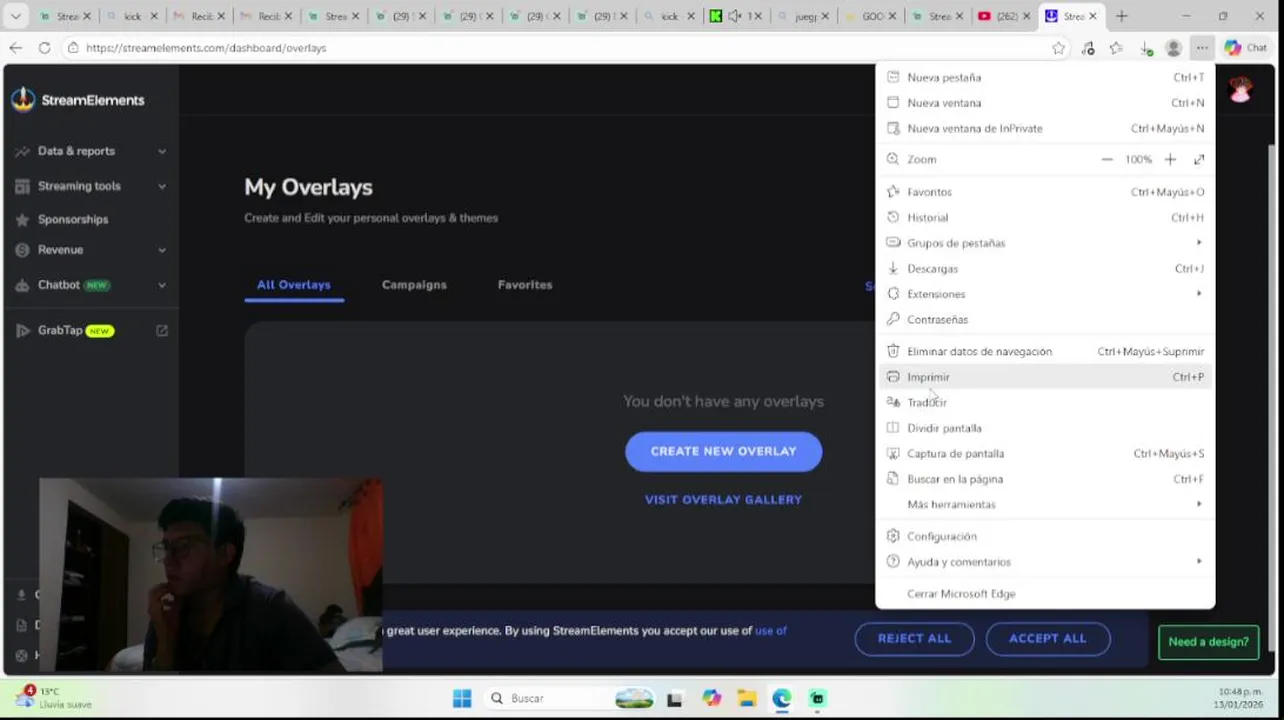This screenshot has height=720, width=1284.
Task: Expand the Chatbot sidebar section
Action: 90,285
